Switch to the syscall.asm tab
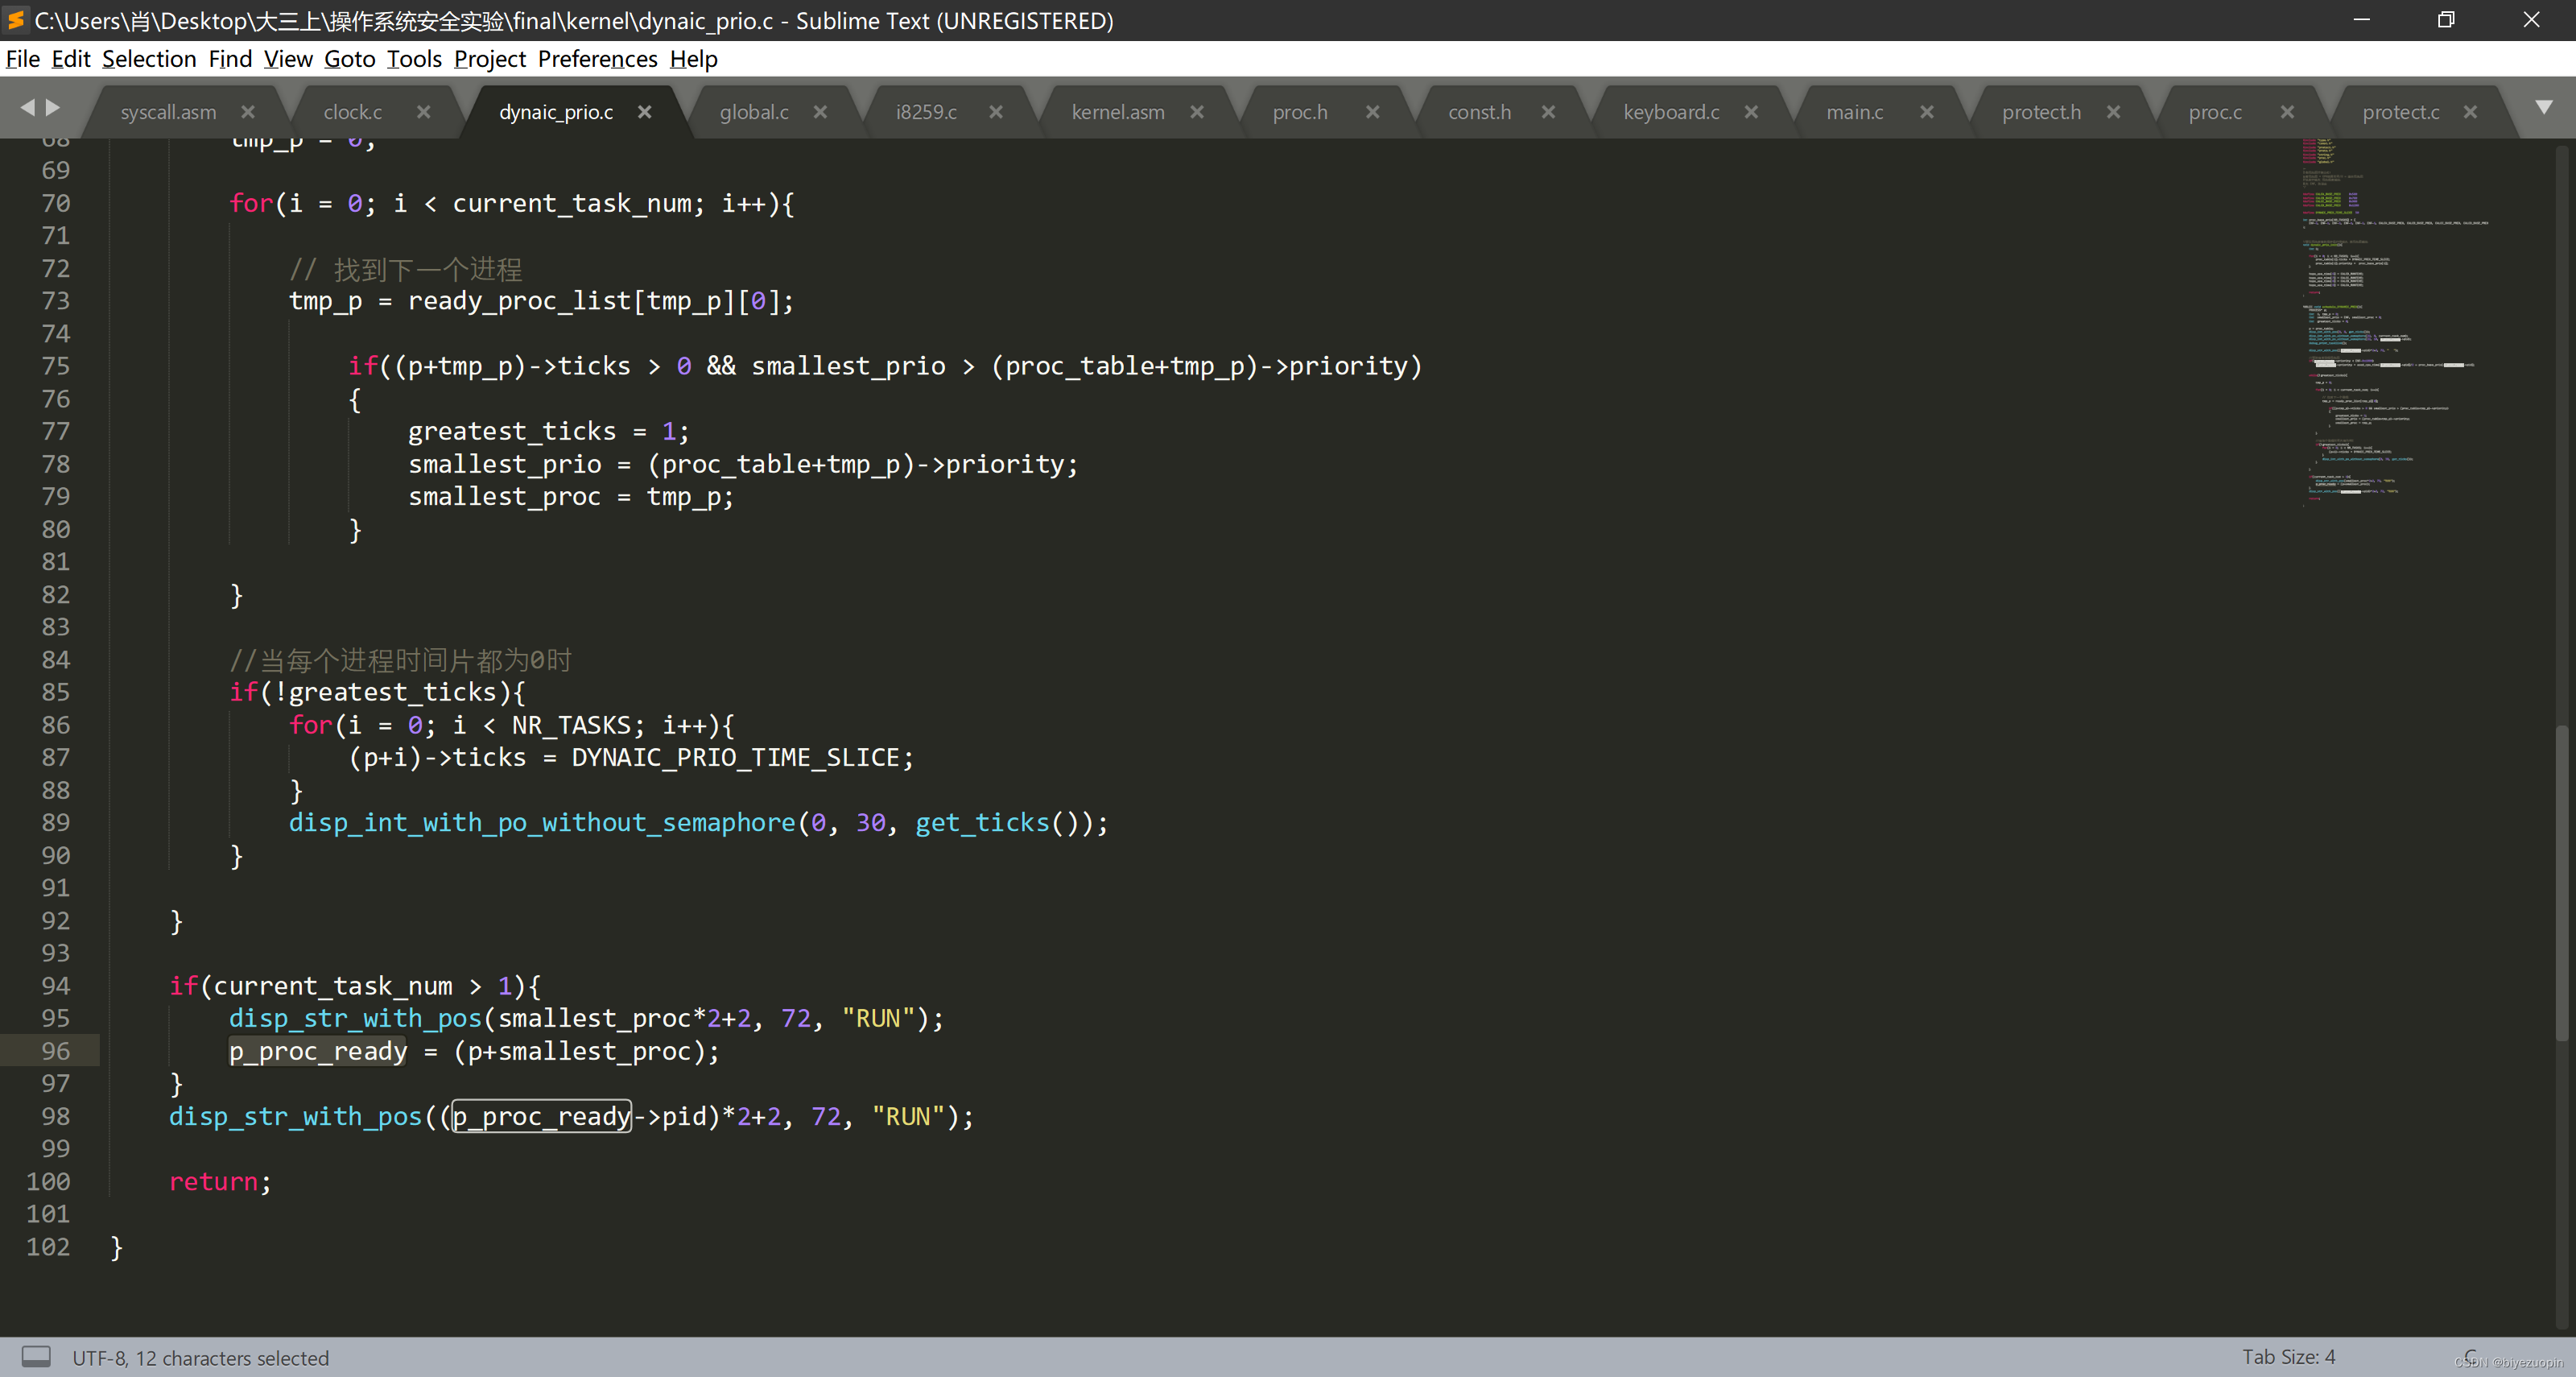The height and width of the screenshot is (1377, 2576). click(x=168, y=112)
